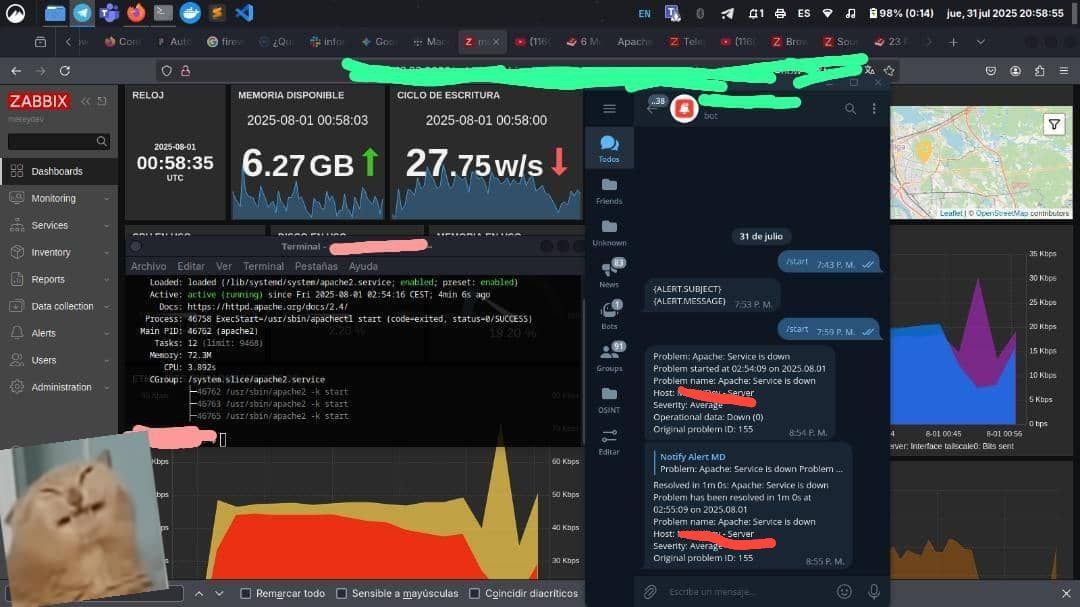This screenshot has width=1080, height=607.
Task: Click the 31 de julio date badge
Action: tap(760, 236)
